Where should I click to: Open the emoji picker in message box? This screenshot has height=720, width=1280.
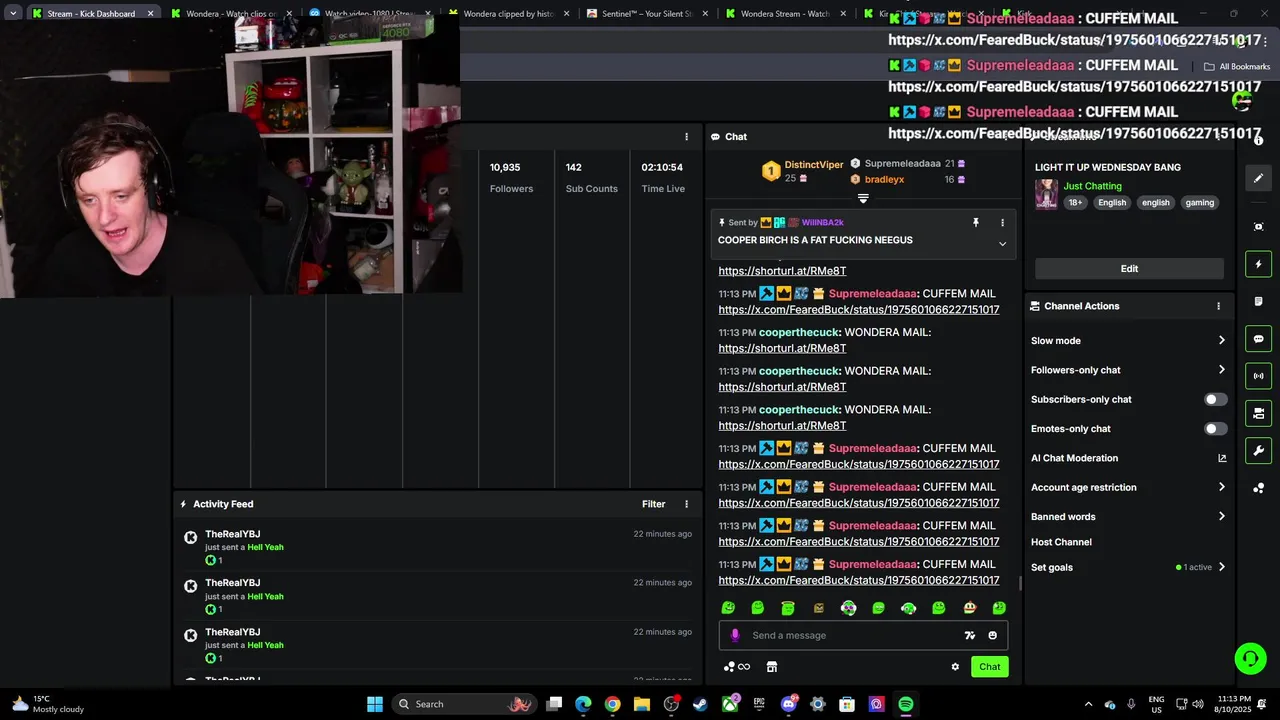click(992, 635)
